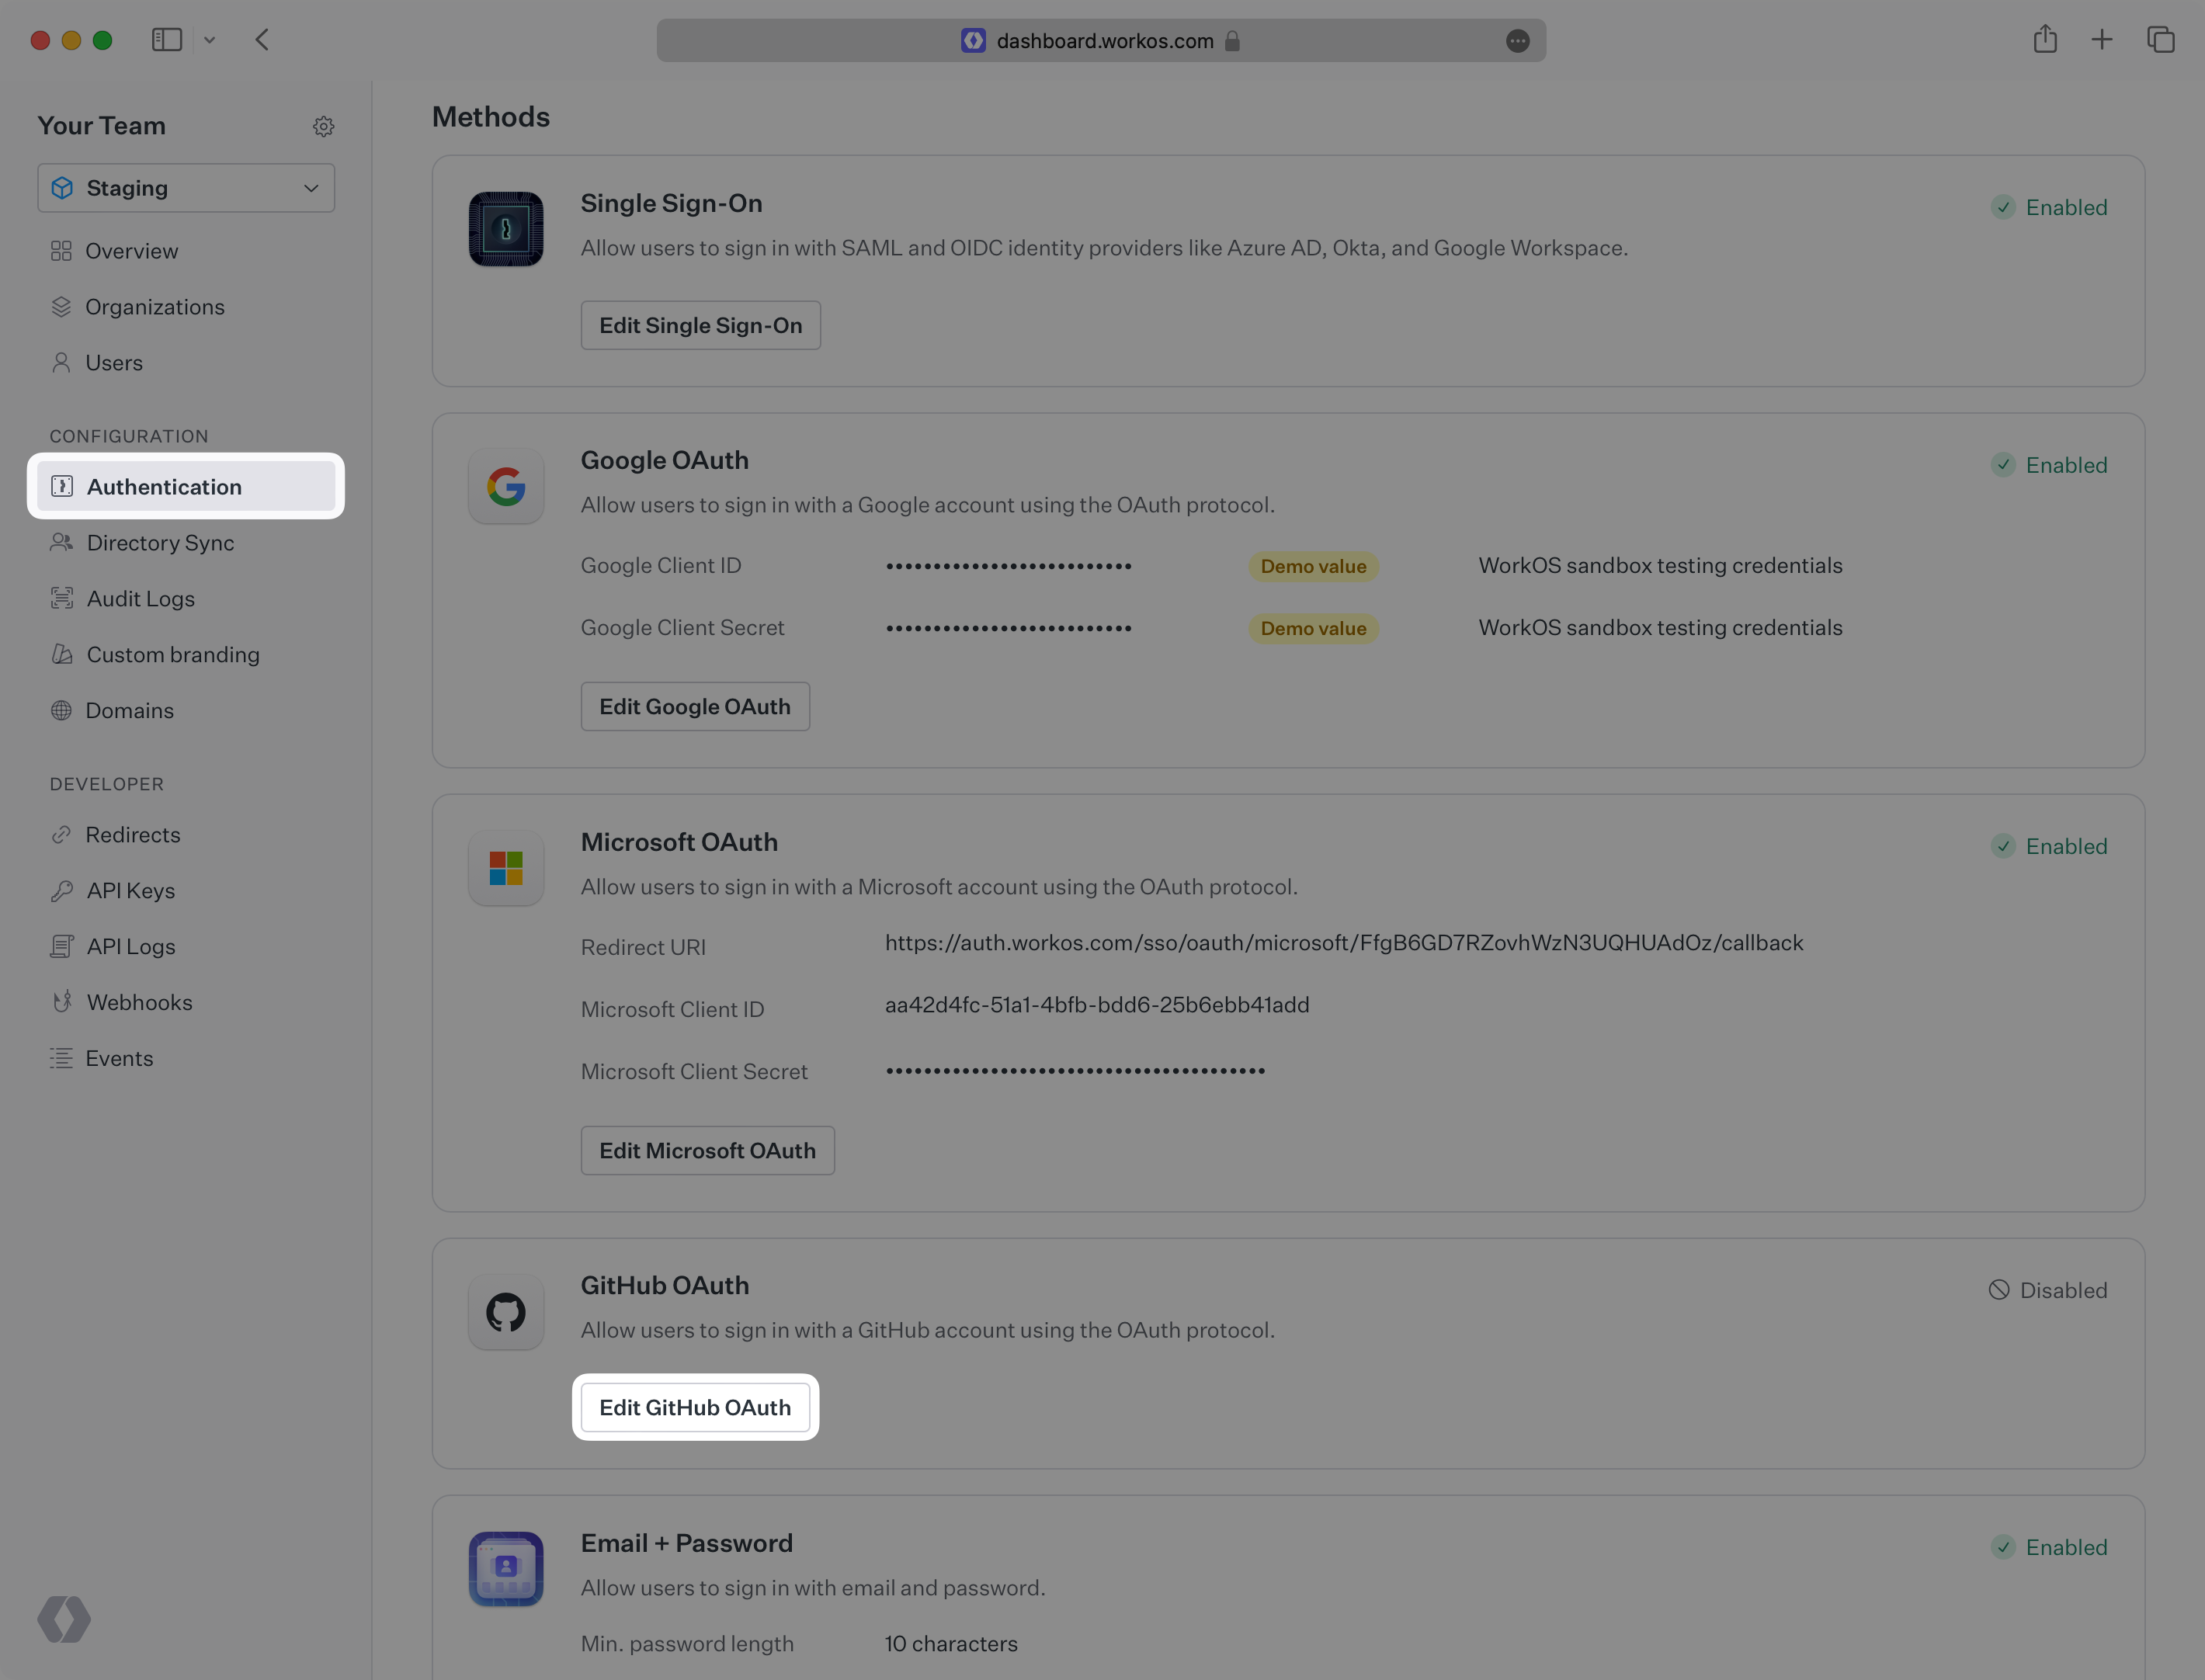Select Users in the sidebar
2205x1680 pixels.
coord(113,362)
